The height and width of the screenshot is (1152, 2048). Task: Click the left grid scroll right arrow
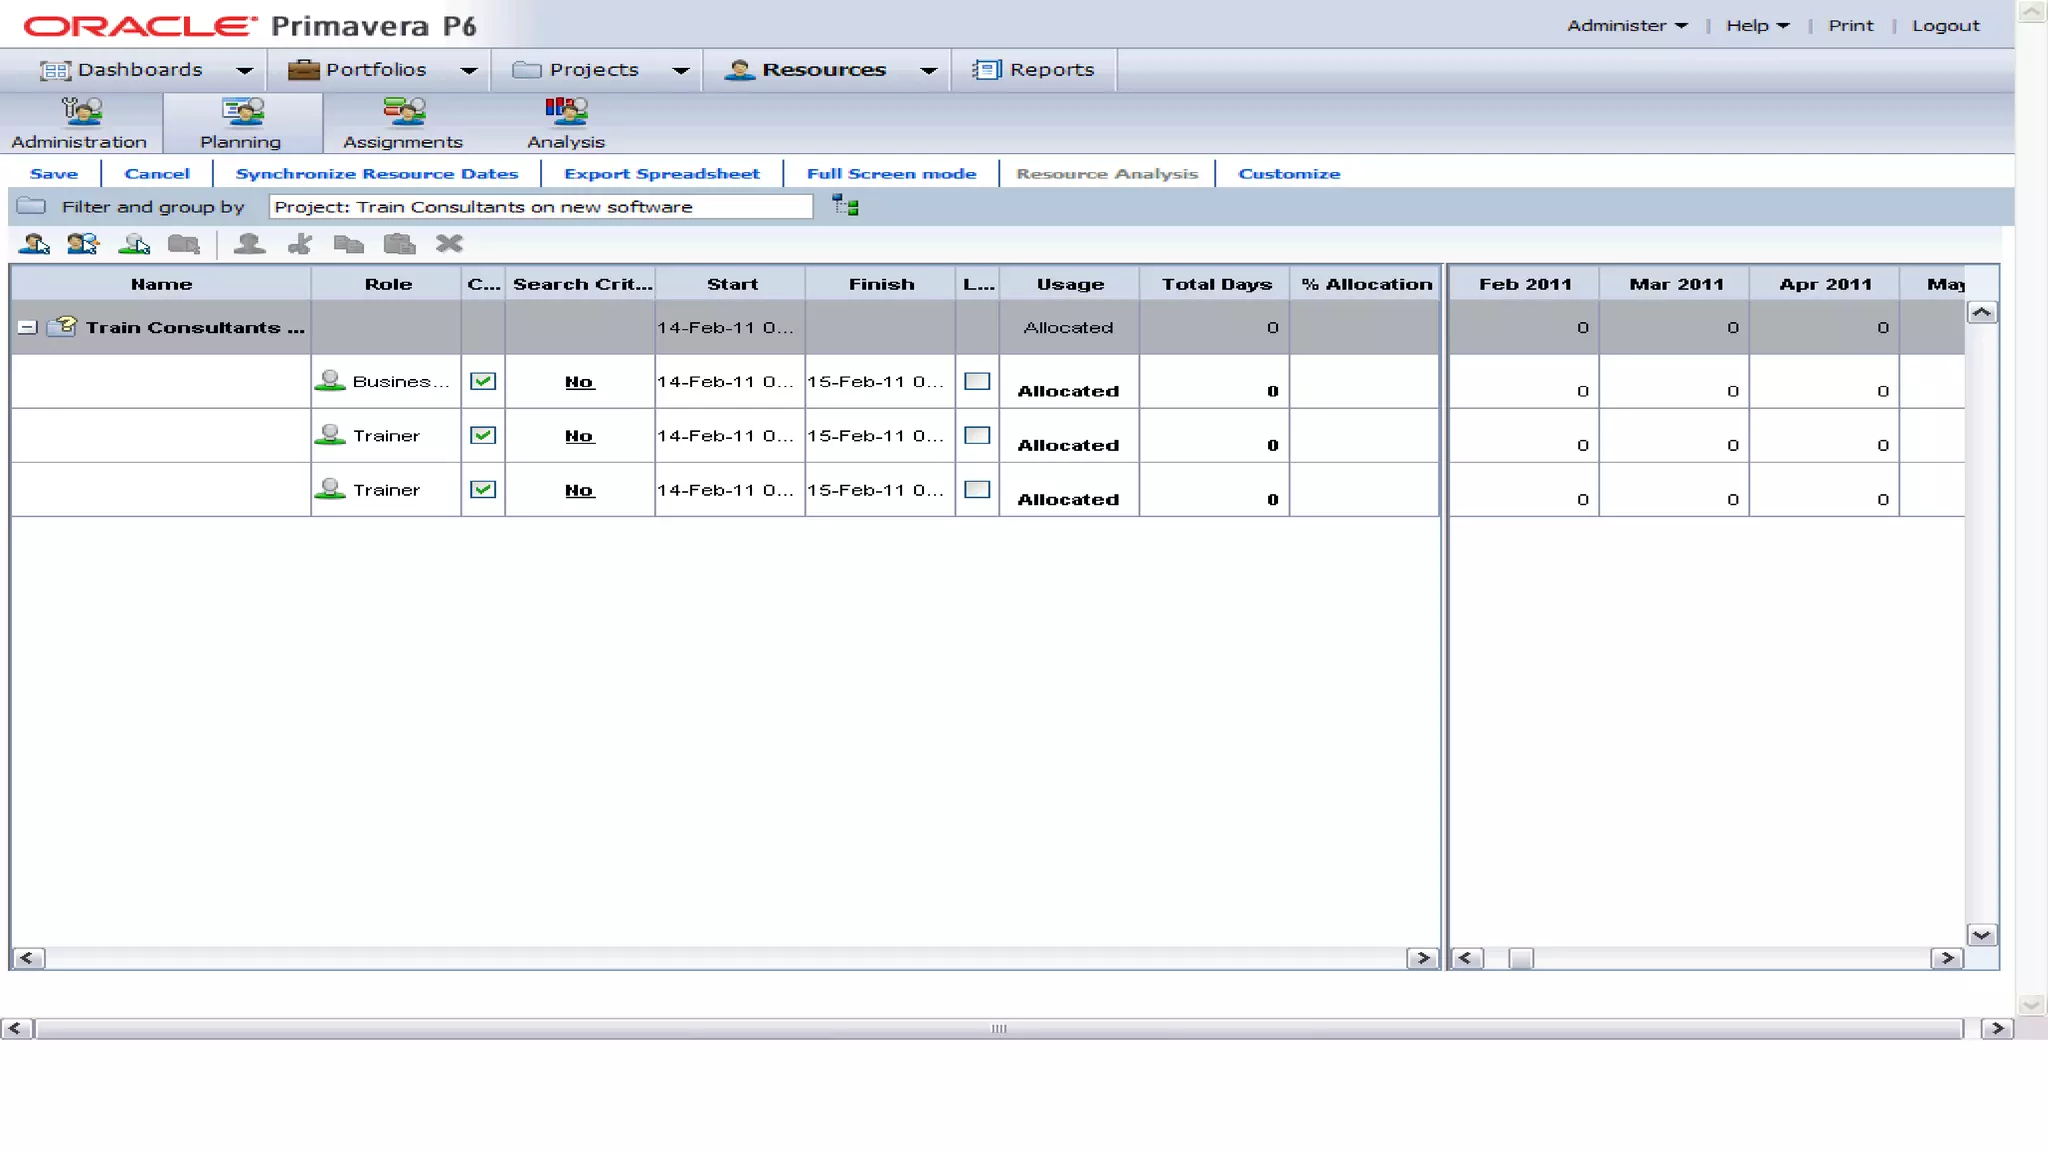pos(1422,958)
